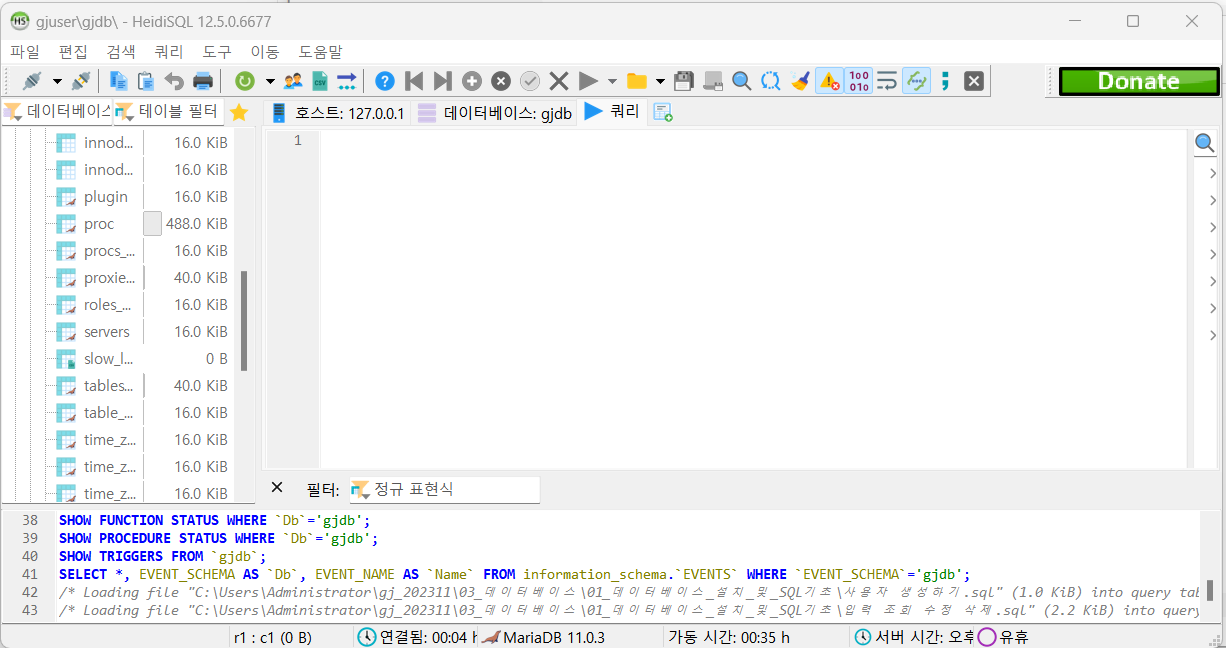
Task: Open dropdown arrow next to folder icon
Action: [x=660, y=81]
